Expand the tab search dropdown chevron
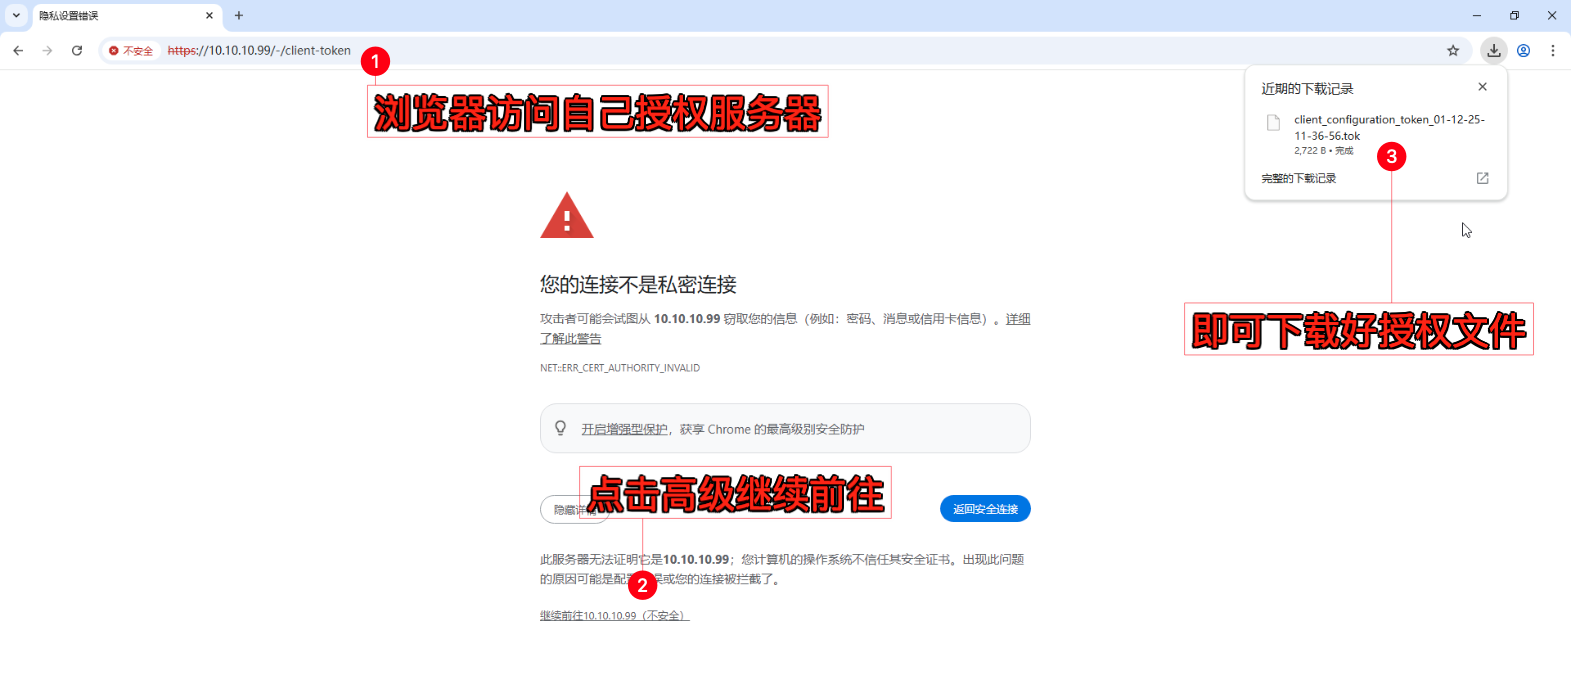The width and height of the screenshot is (1571, 698). pos(16,16)
